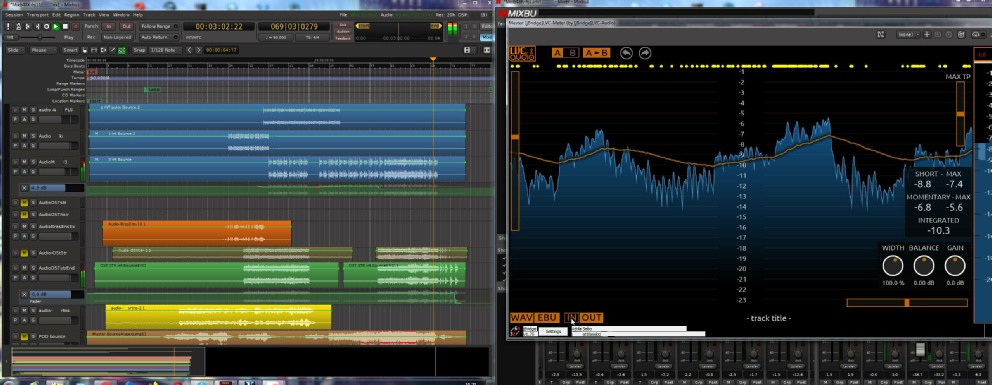The image size is (992, 385).
Task: Open the Transport menu
Action: tap(37, 15)
